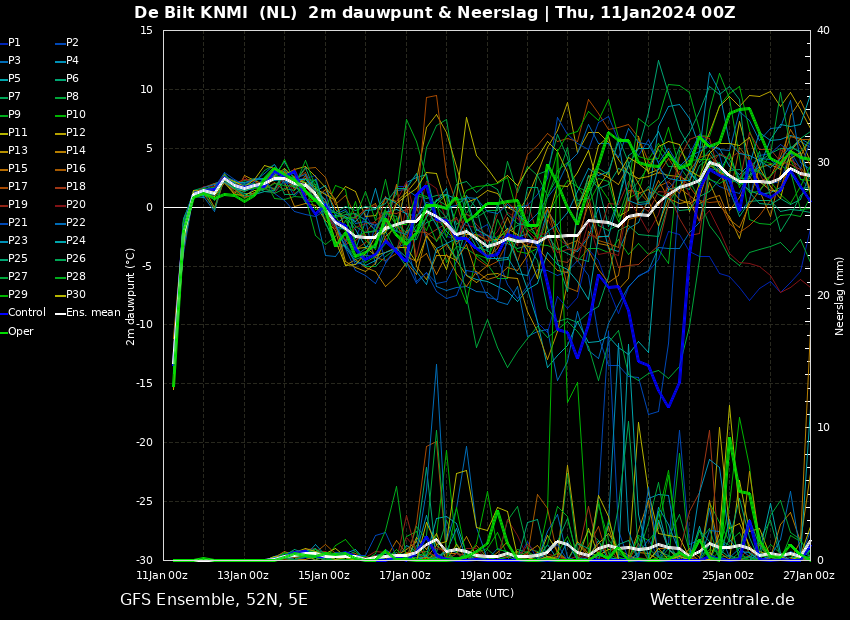Click the P1 legend entry
Image resolution: width=850 pixels, height=620 pixels.
point(10,42)
